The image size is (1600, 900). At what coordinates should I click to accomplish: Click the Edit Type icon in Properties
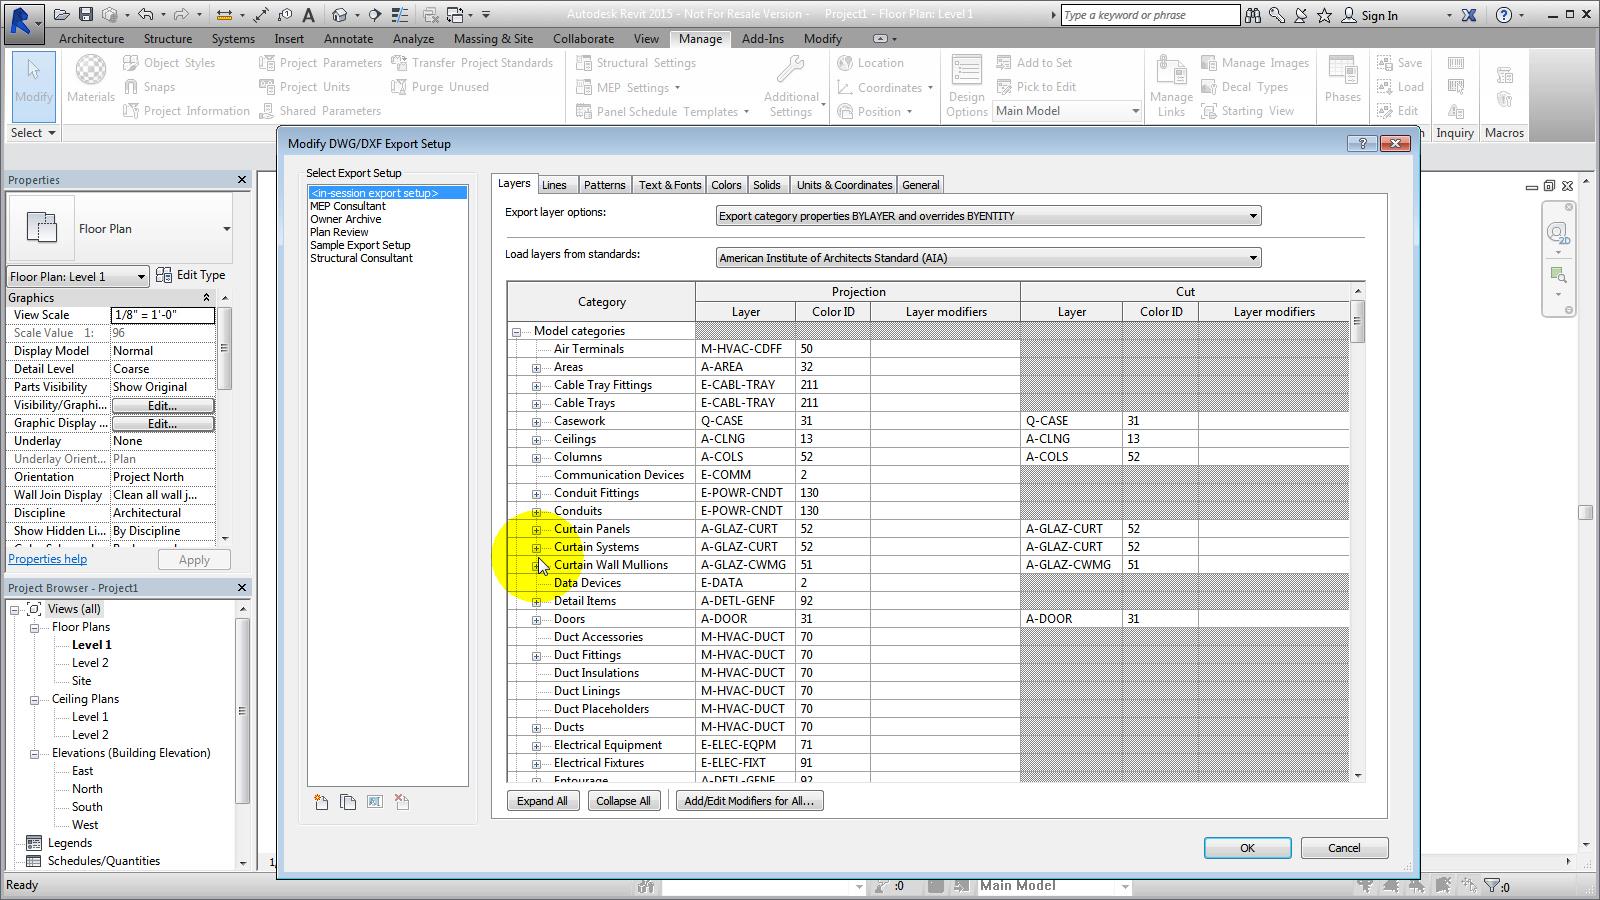coord(164,275)
